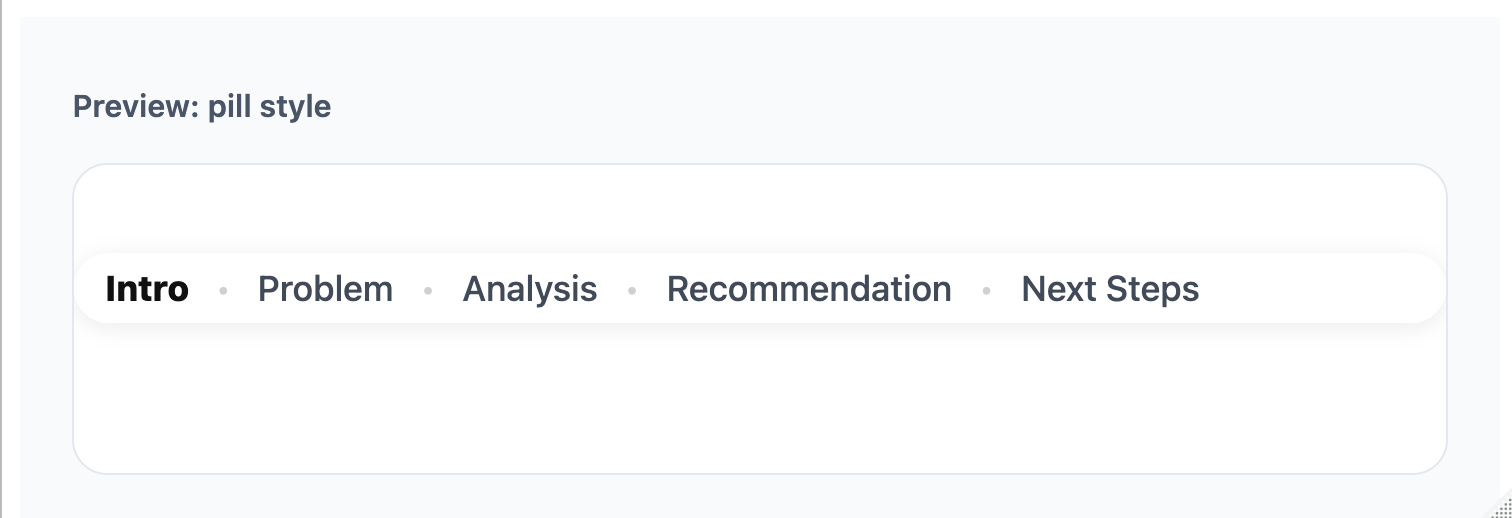
Task: Click the gray background beneath the preview card
Action: (x=760, y=496)
